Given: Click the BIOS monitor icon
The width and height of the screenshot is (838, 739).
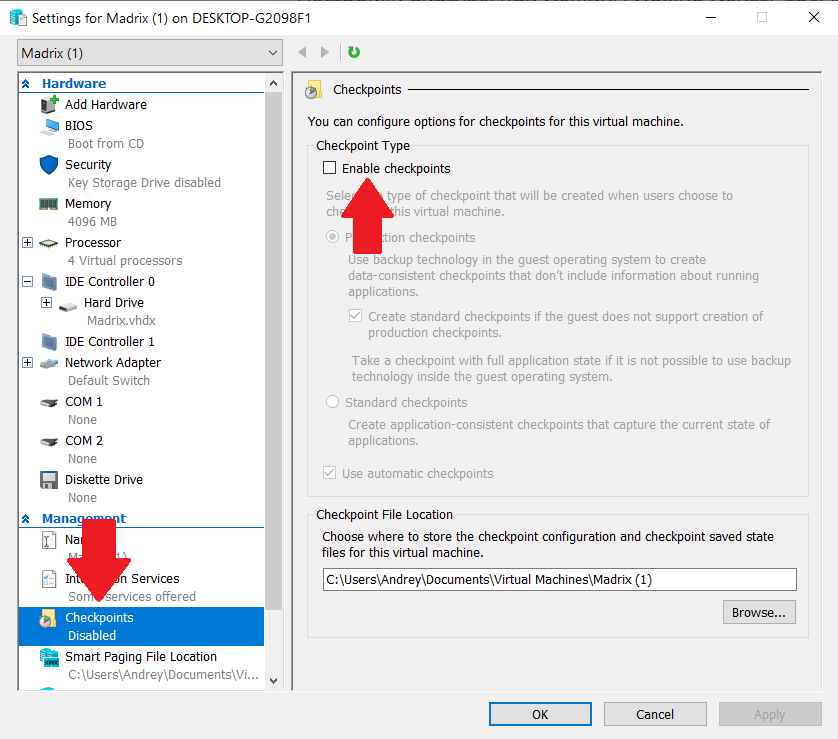Looking at the screenshot, I should tap(49, 126).
